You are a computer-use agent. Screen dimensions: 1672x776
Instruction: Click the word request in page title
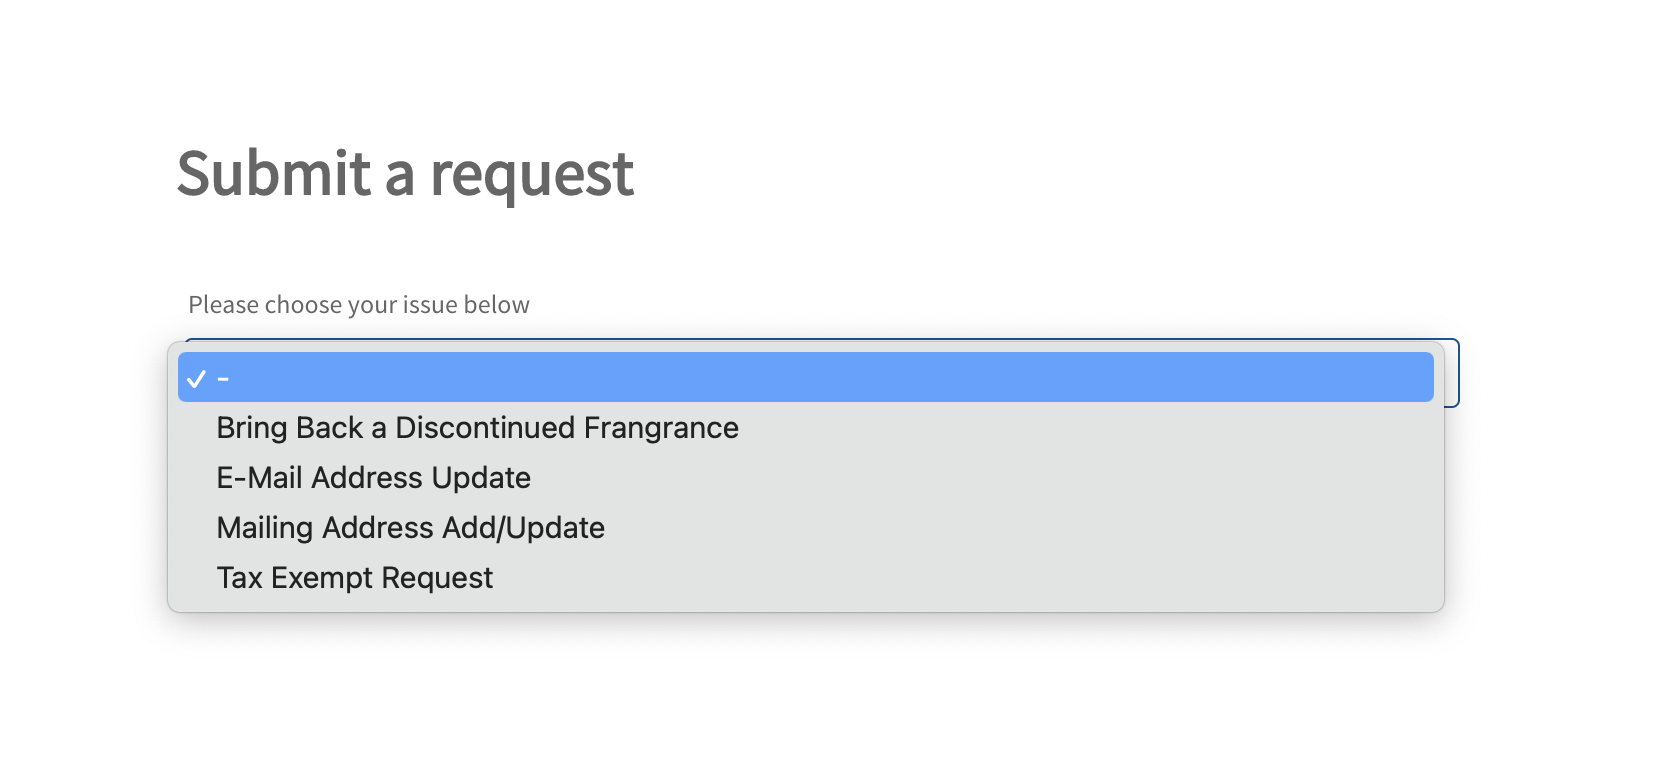[x=531, y=173]
